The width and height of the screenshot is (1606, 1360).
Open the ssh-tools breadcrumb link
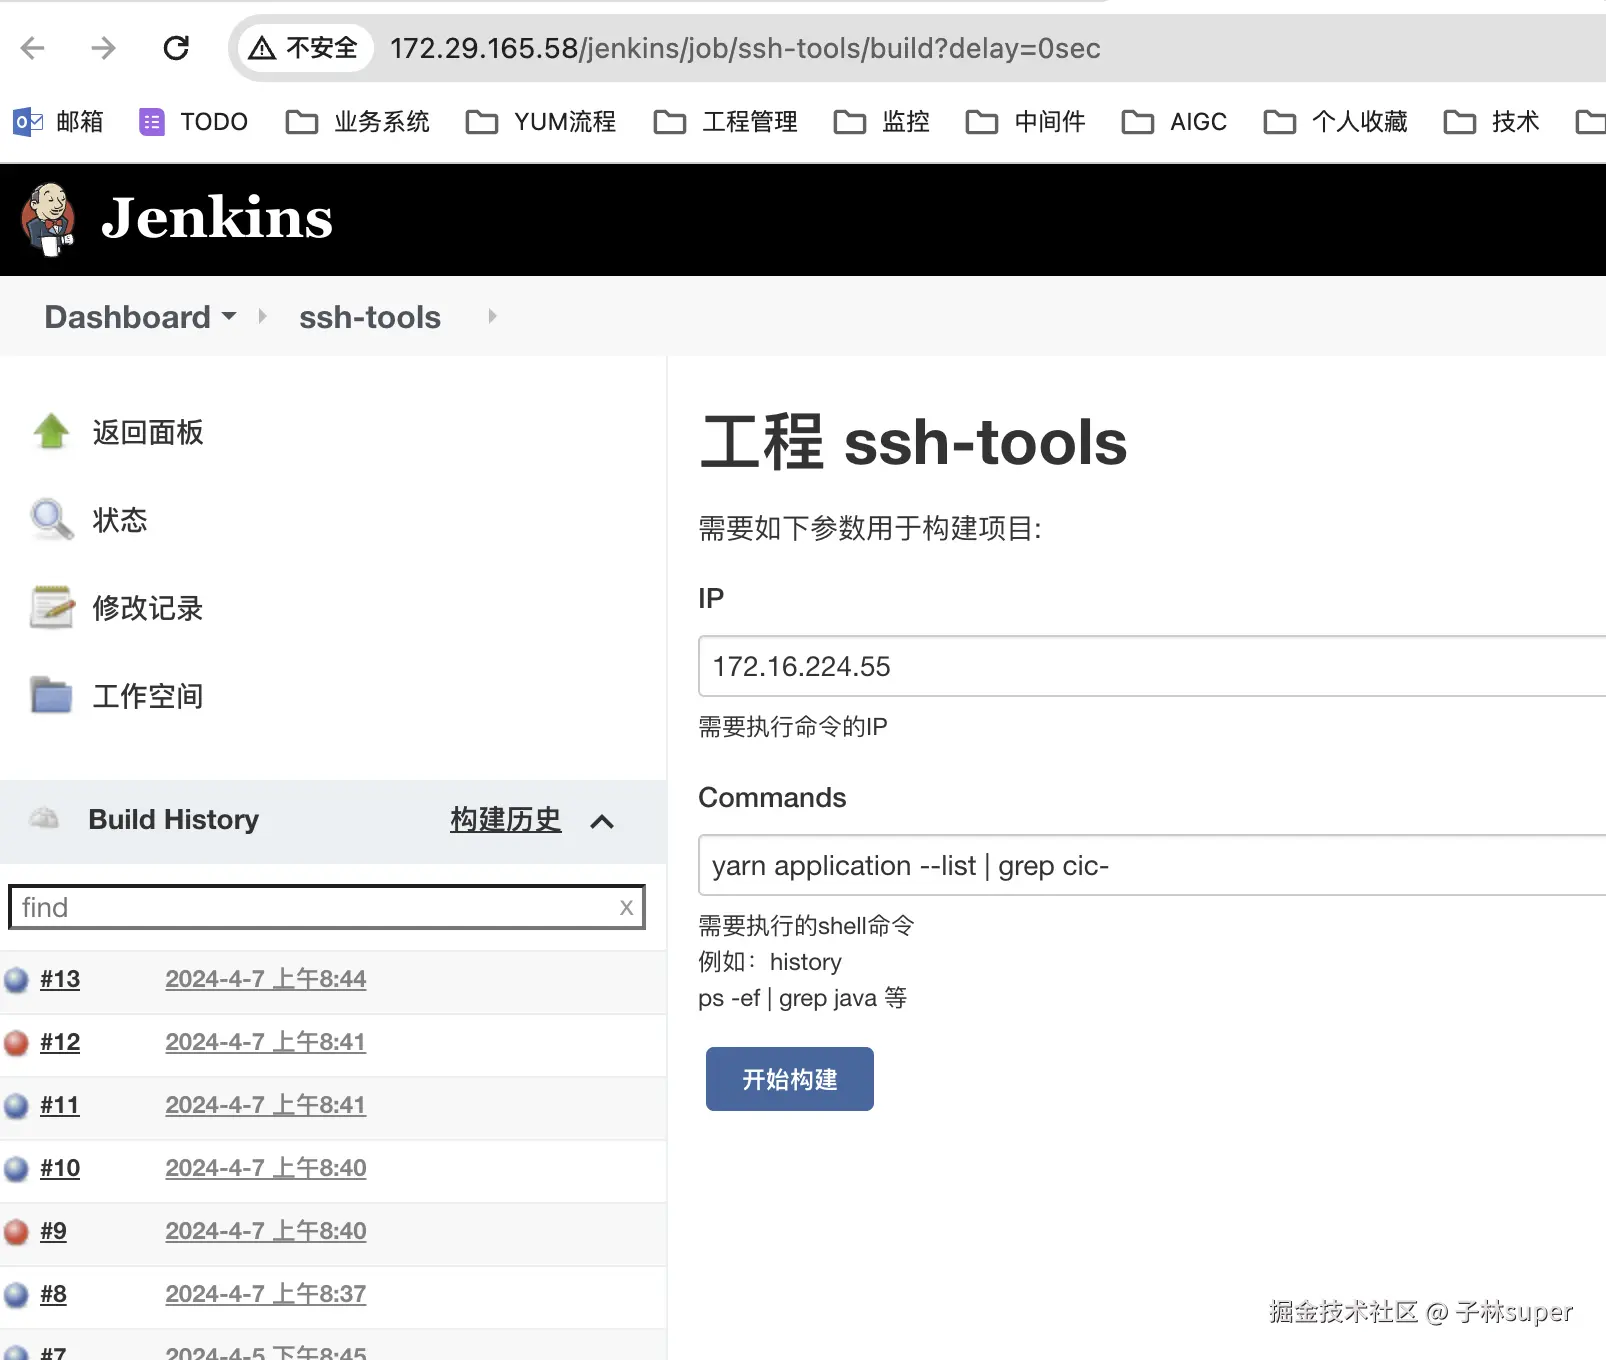(x=370, y=317)
